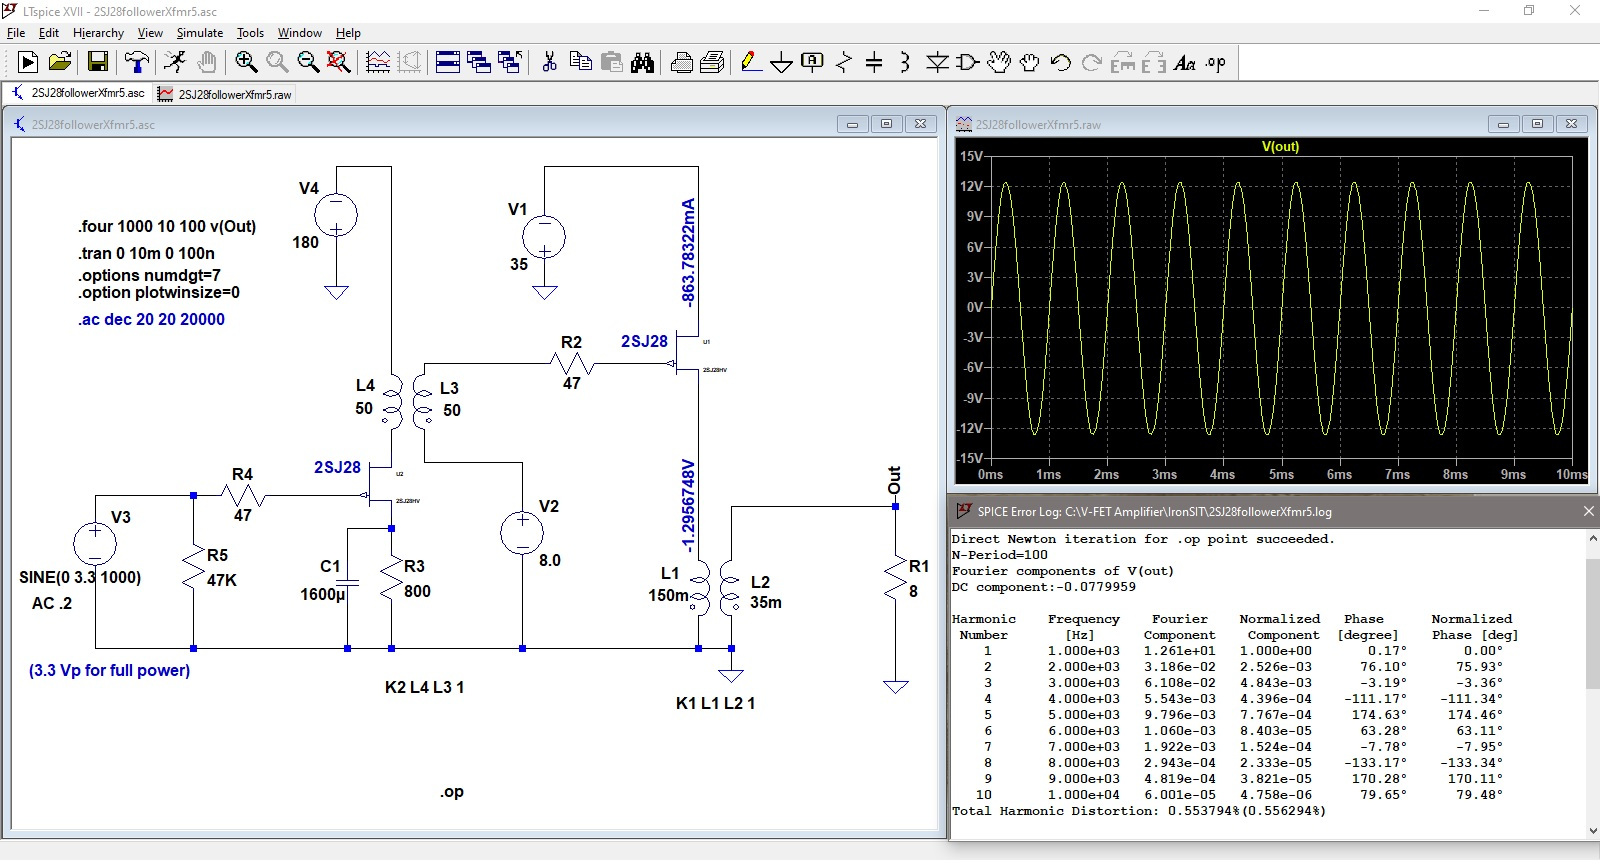Select the Place Component gate icon

tap(968, 63)
